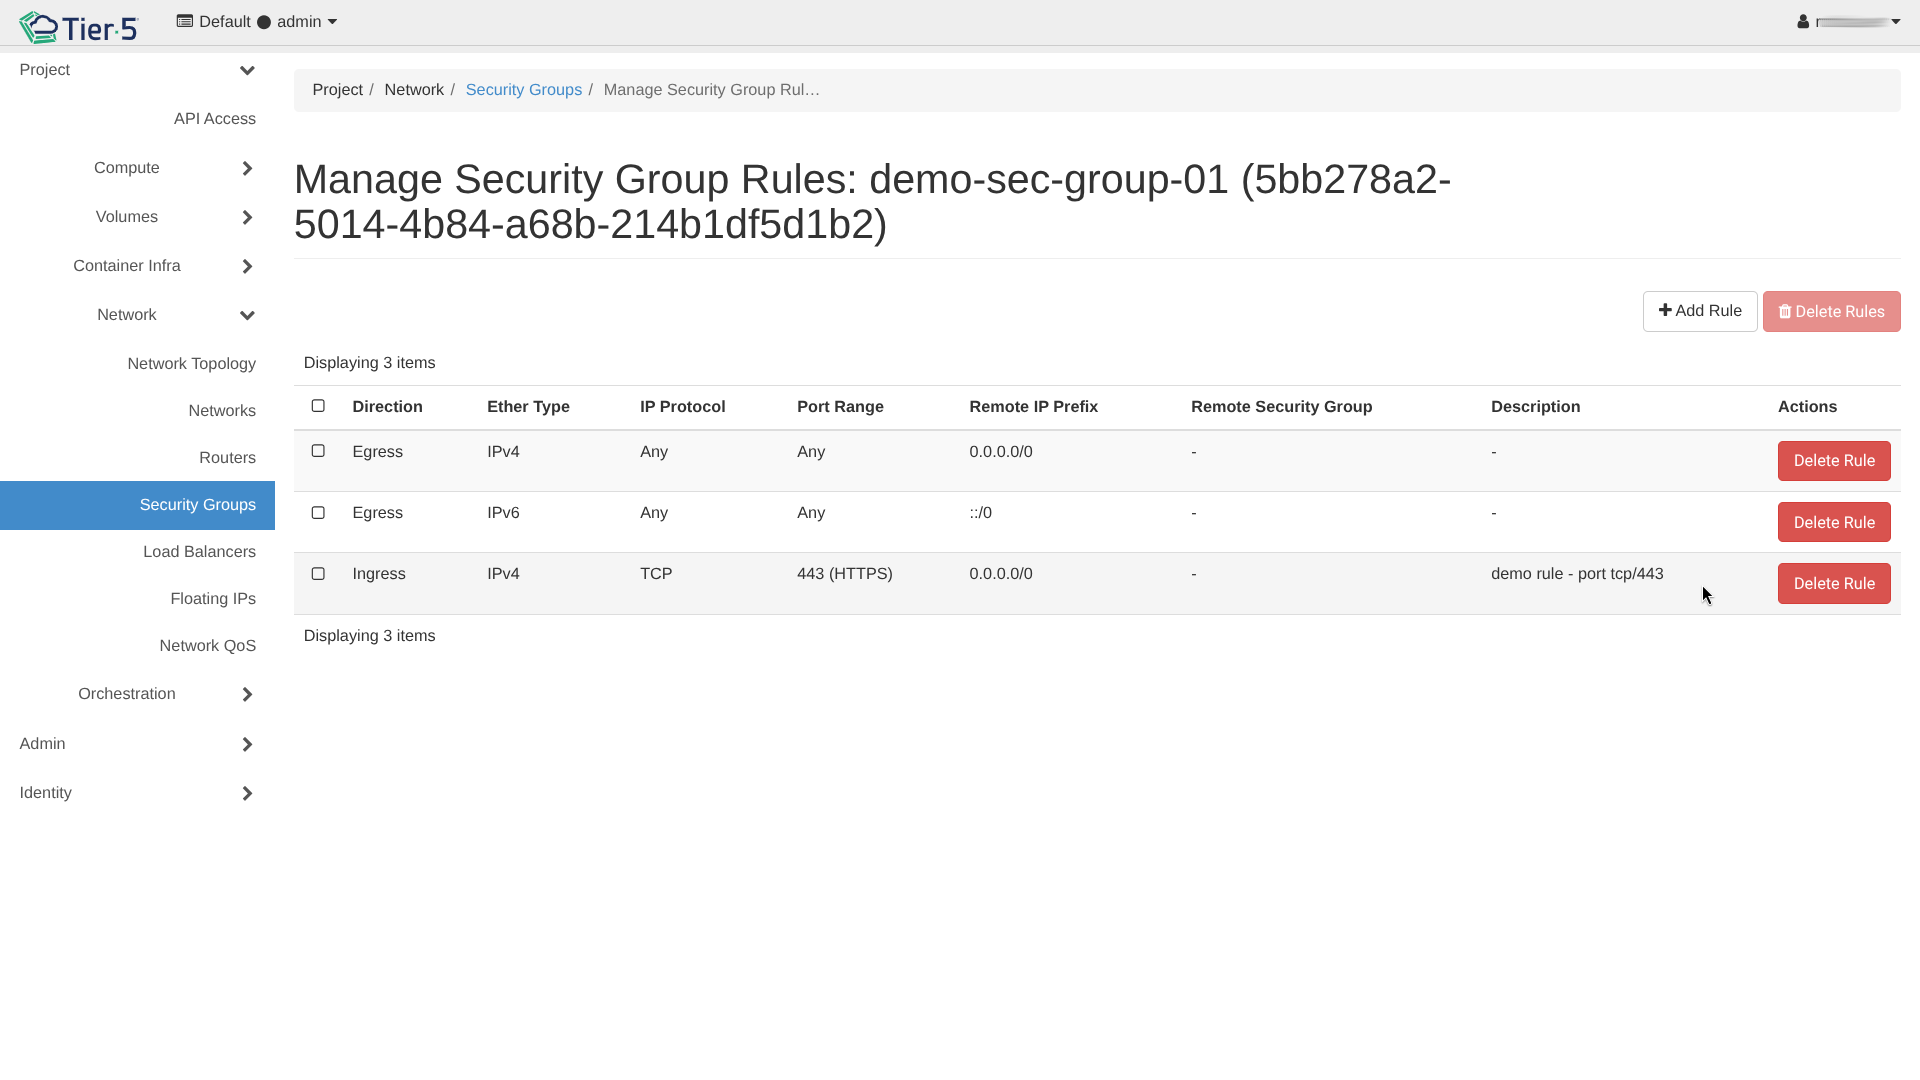Click the Tier 5 logo icon

point(40,27)
